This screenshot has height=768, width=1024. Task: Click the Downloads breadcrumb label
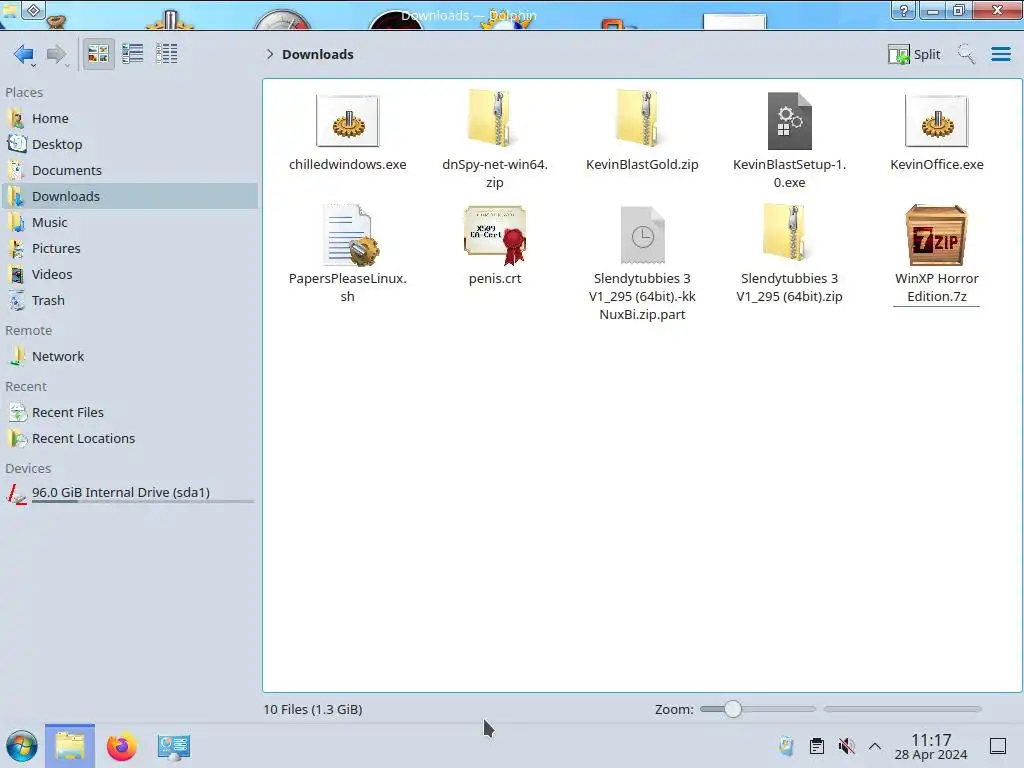click(x=318, y=54)
